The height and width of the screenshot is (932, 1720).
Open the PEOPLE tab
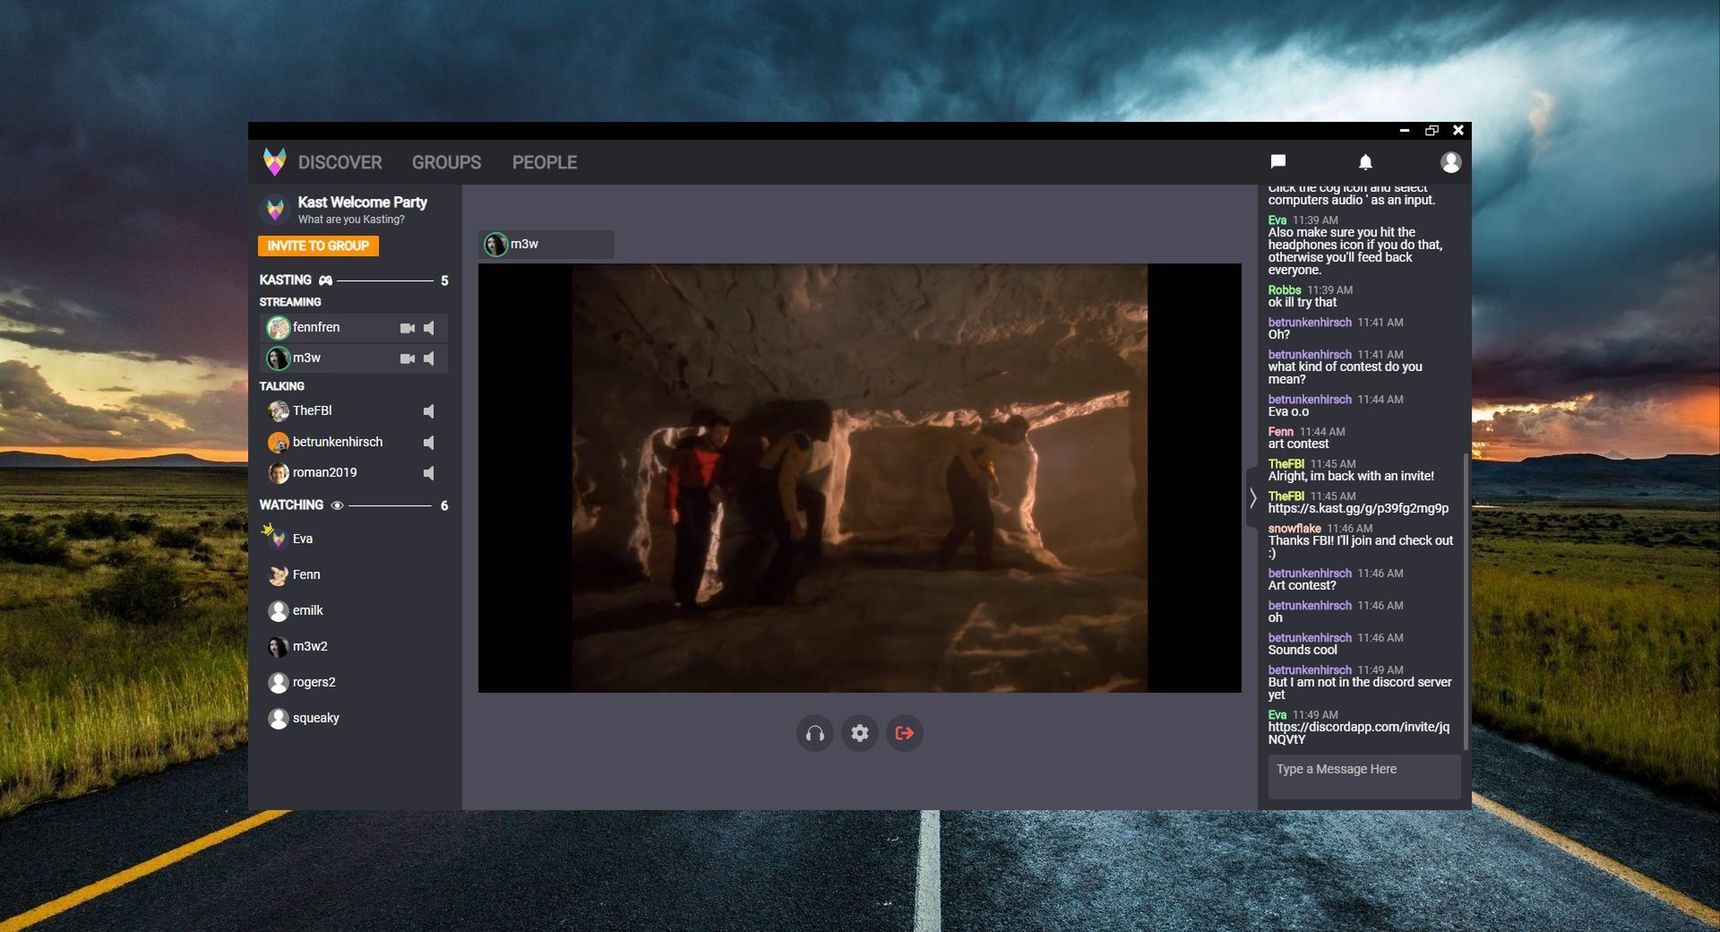click(x=545, y=162)
